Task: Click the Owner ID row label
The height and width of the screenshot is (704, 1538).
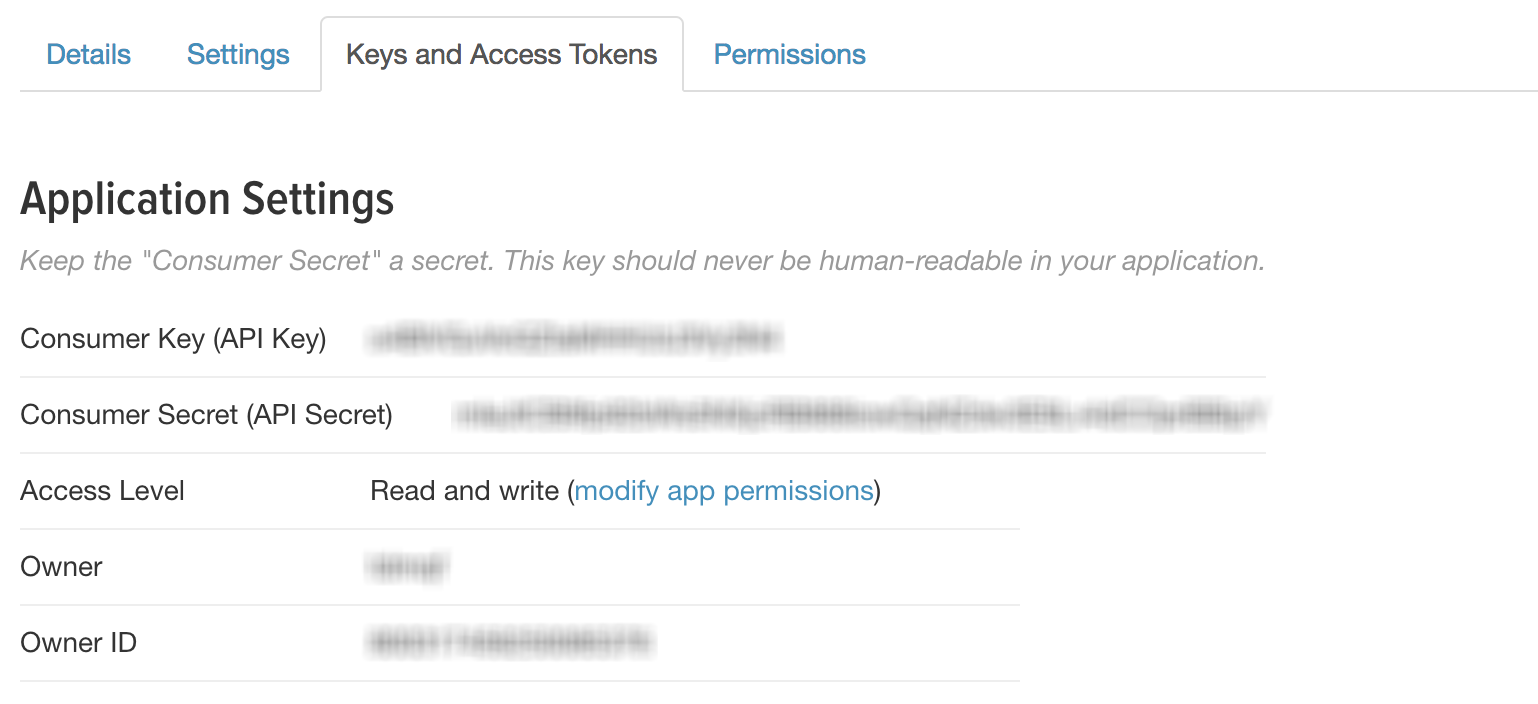Action: 79,642
